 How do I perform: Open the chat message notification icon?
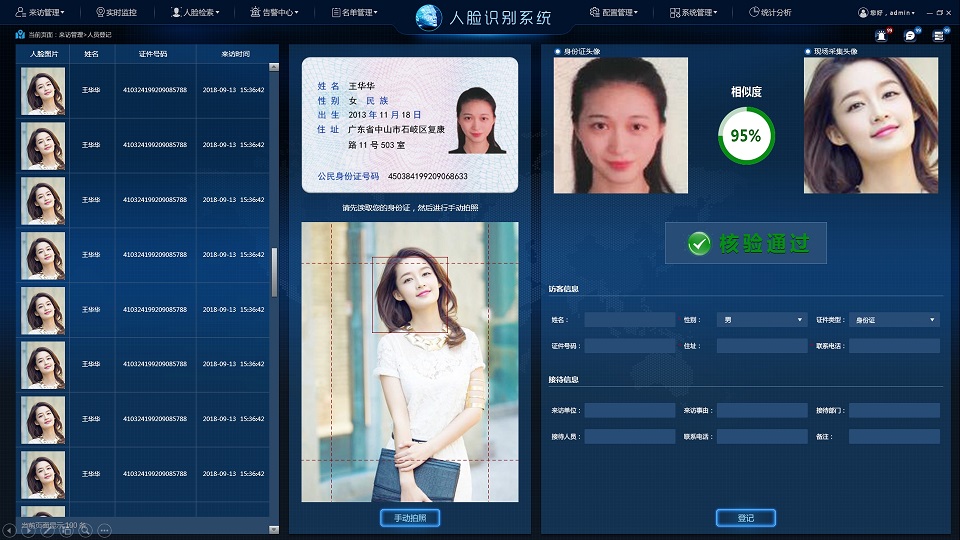click(x=910, y=36)
